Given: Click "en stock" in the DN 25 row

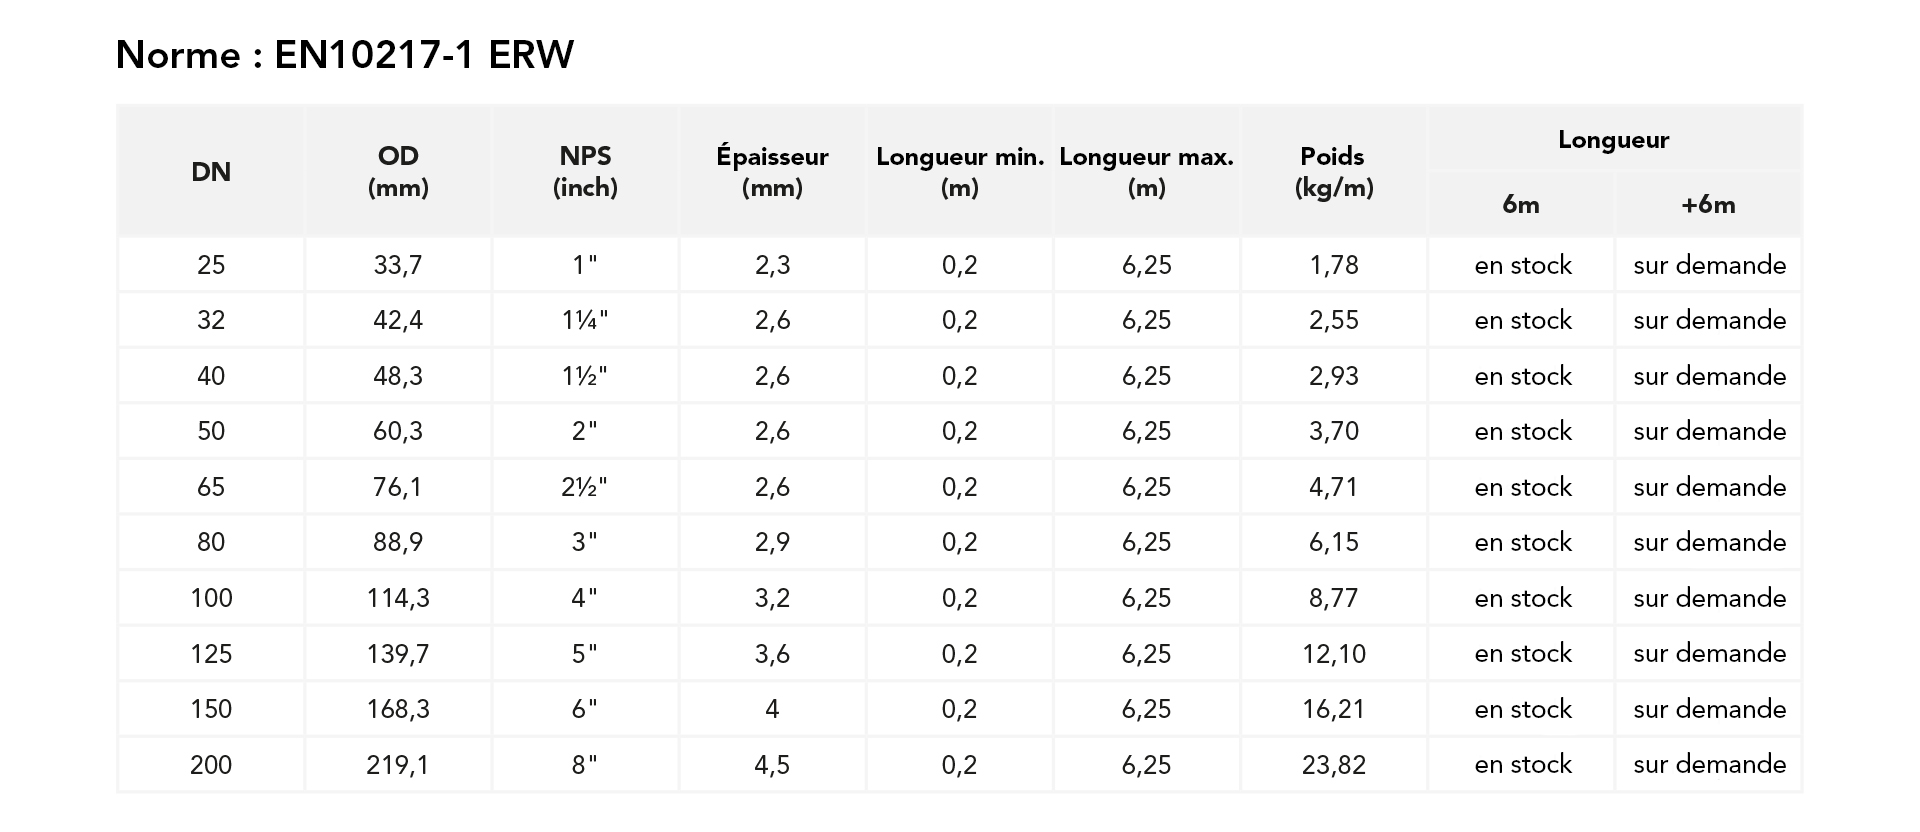Looking at the screenshot, I should (1522, 265).
